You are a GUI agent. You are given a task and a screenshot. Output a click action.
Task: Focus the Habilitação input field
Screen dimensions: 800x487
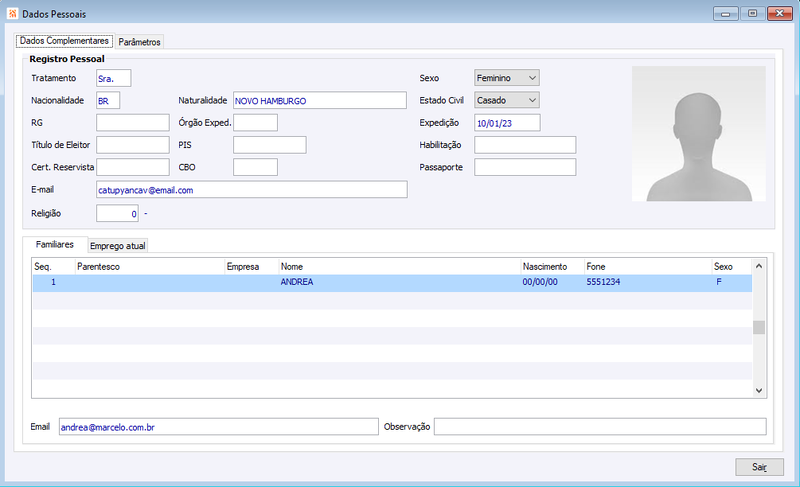pyautogui.click(x=525, y=145)
